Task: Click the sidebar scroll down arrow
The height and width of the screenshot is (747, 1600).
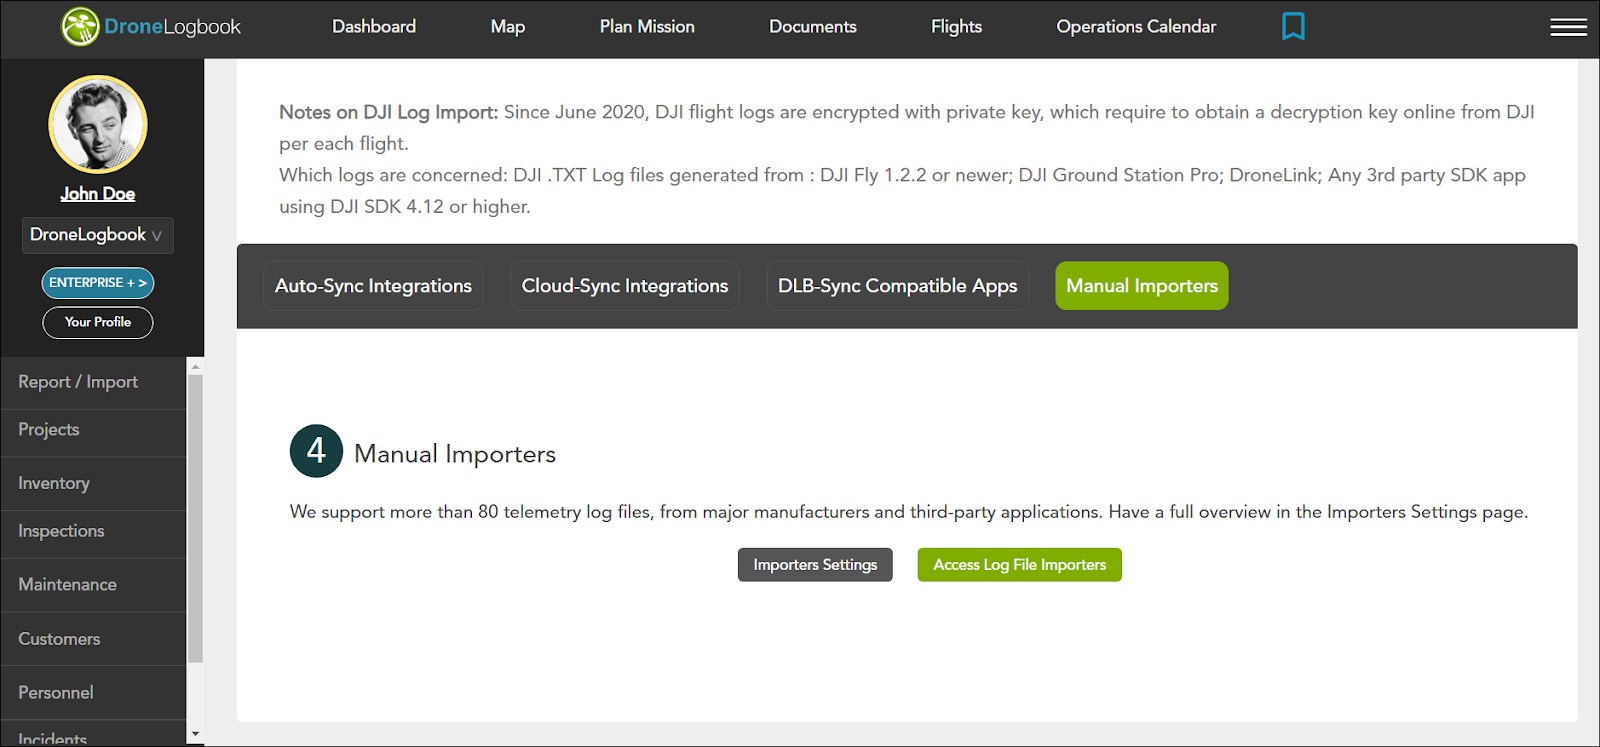Action: 196,734
